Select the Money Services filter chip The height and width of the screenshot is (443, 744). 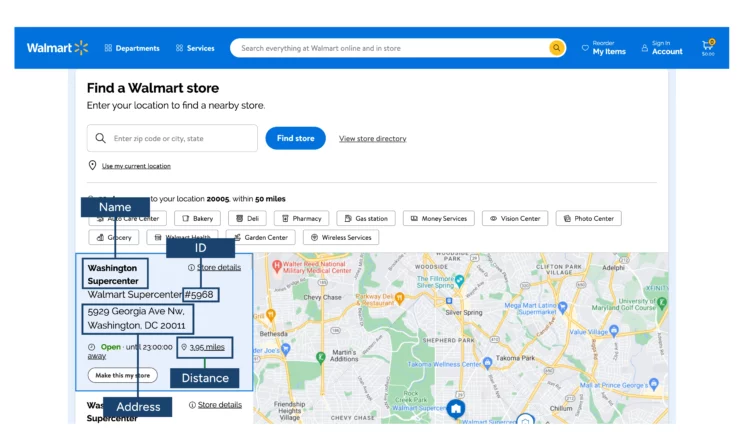pos(439,218)
